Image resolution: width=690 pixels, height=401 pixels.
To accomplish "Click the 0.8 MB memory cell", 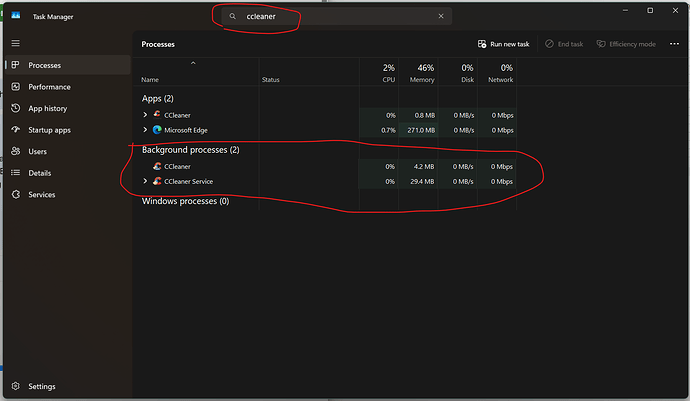I will [x=418, y=115].
